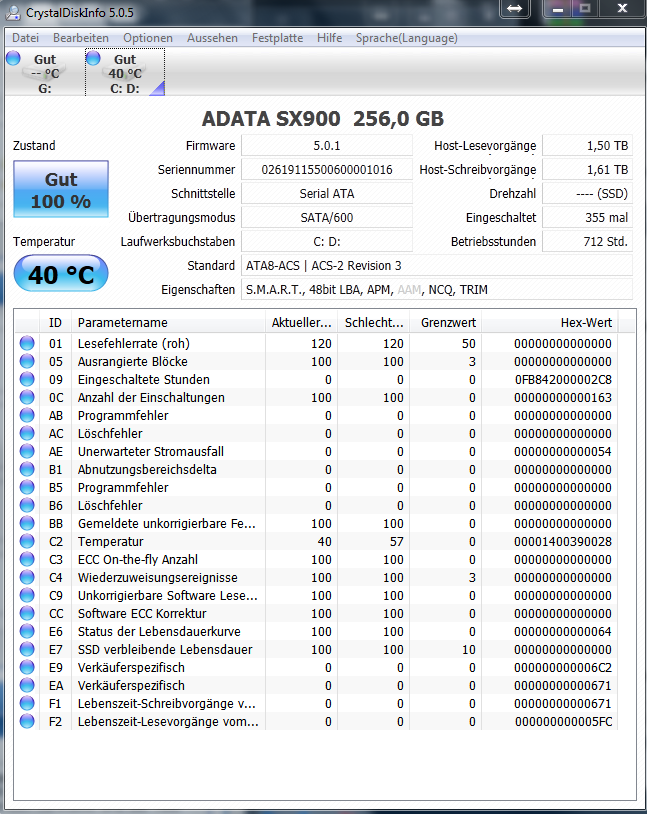Open the Festplatte menu
The image size is (647, 814).
click(277, 38)
